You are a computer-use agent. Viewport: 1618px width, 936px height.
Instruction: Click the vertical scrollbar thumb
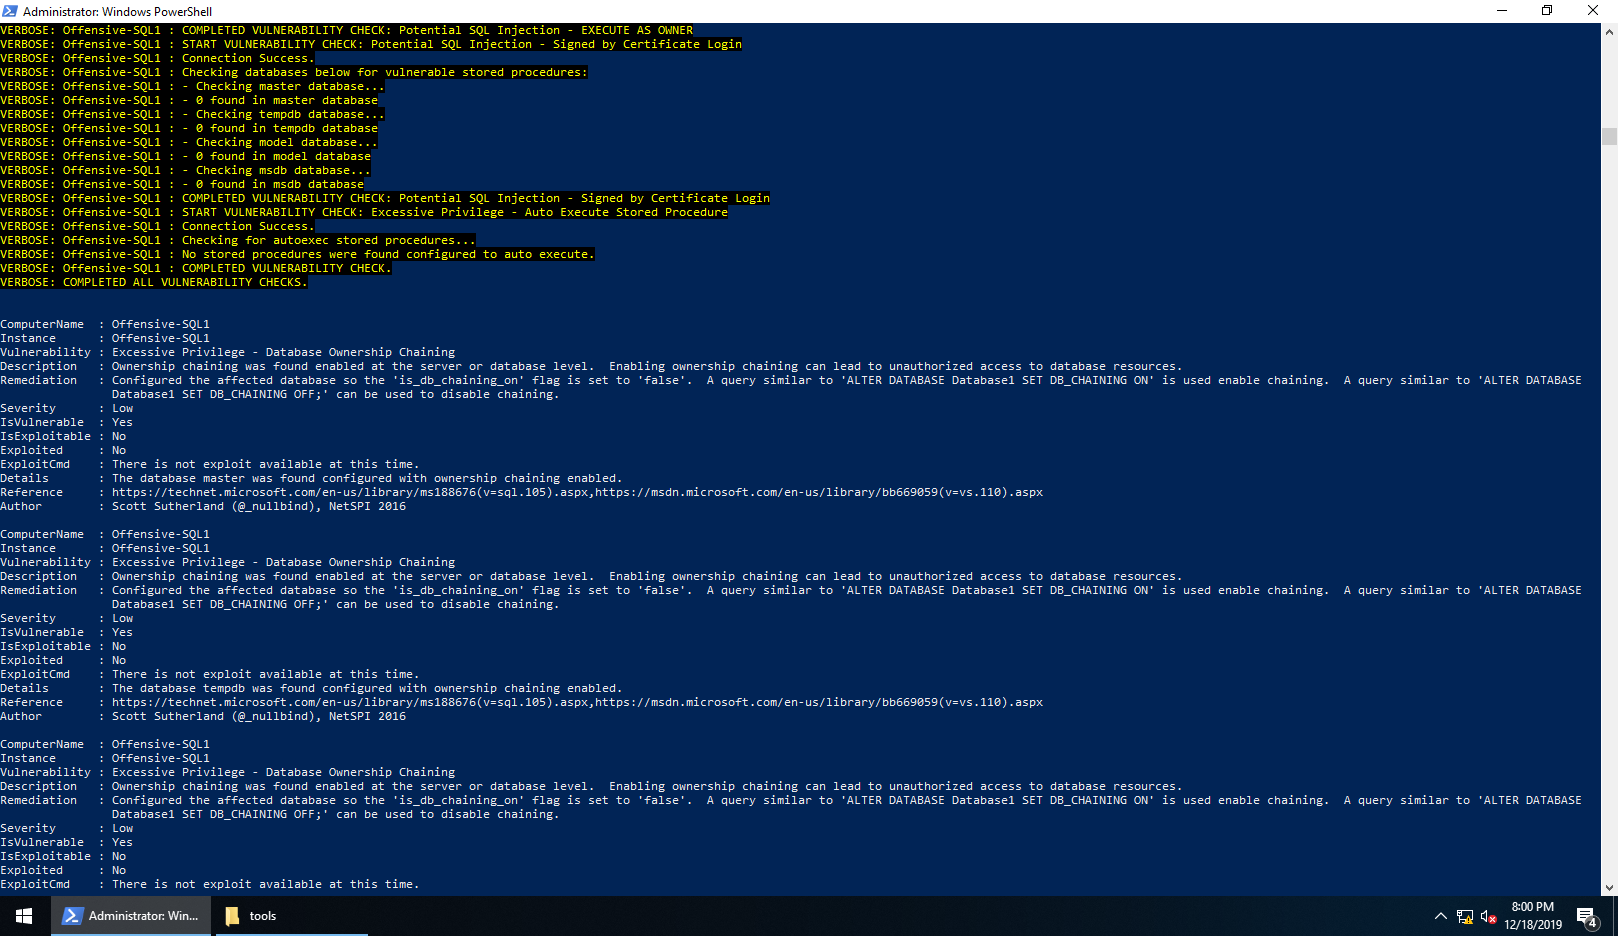pyautogui.click(x=1609, y=137)
